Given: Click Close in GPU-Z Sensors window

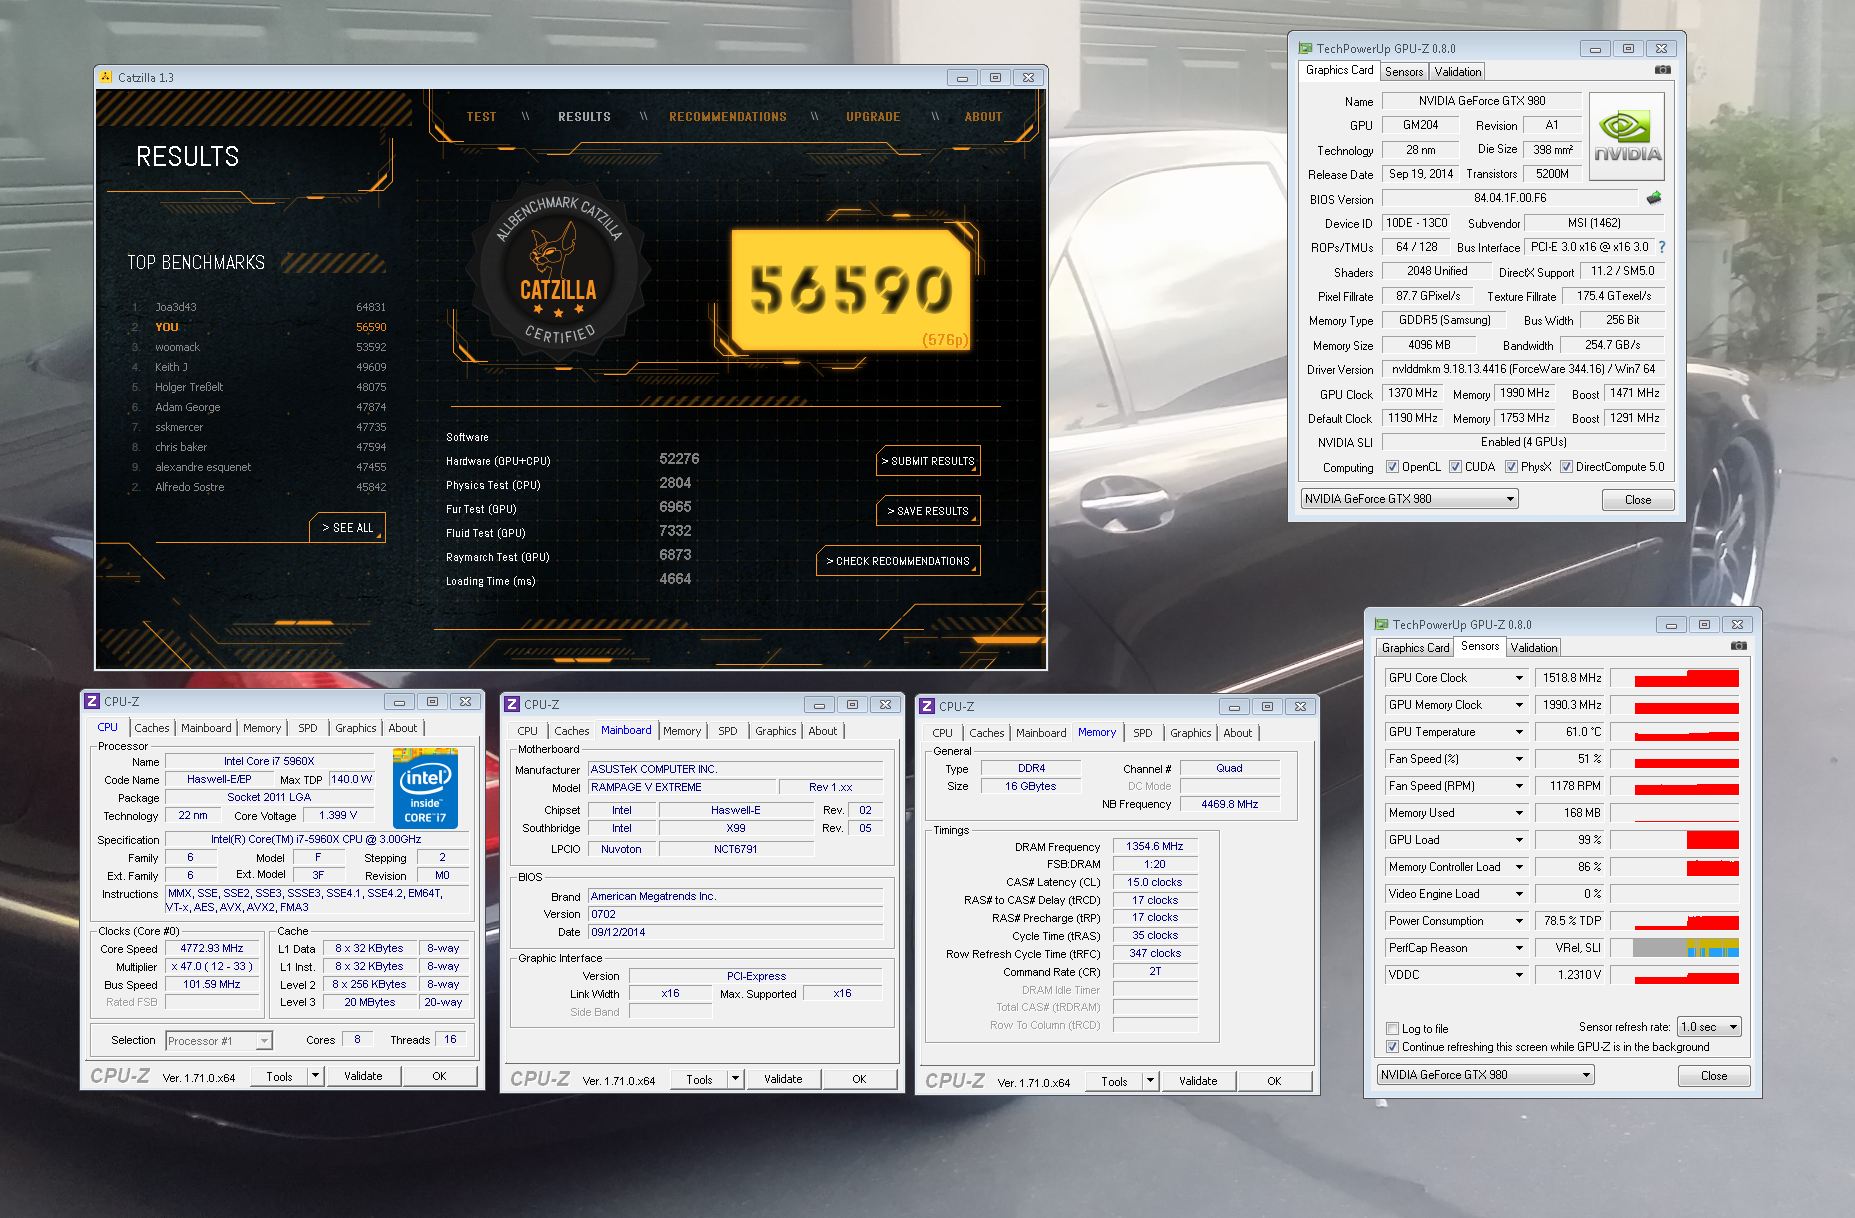Looking at the screenshot, I should (x=1714, y=1076).
